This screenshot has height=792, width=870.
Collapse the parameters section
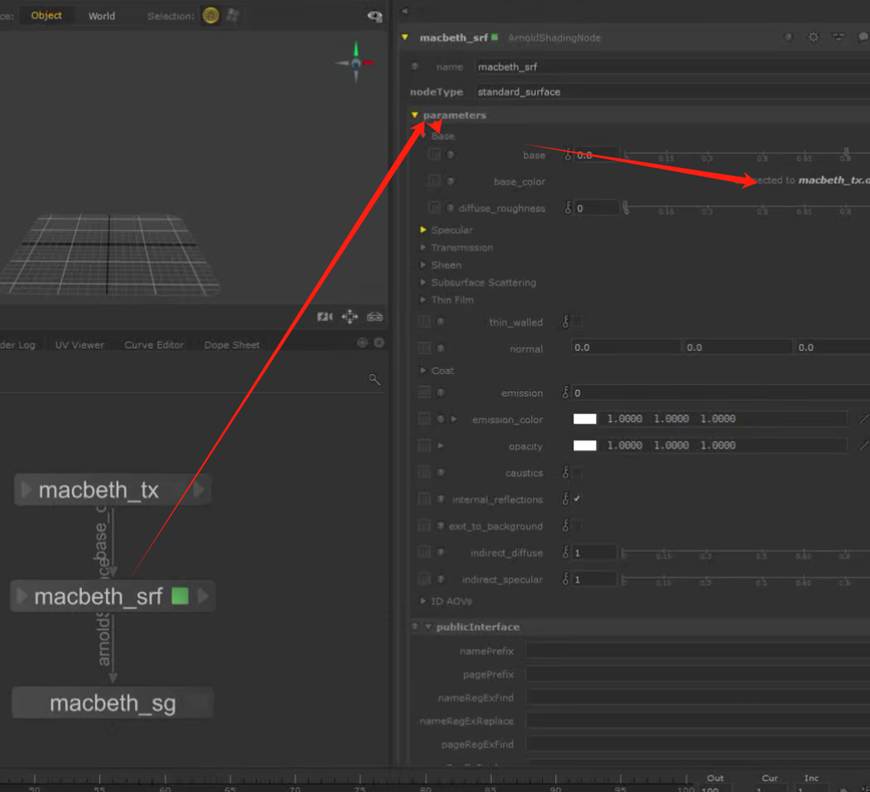coord(414,115)
